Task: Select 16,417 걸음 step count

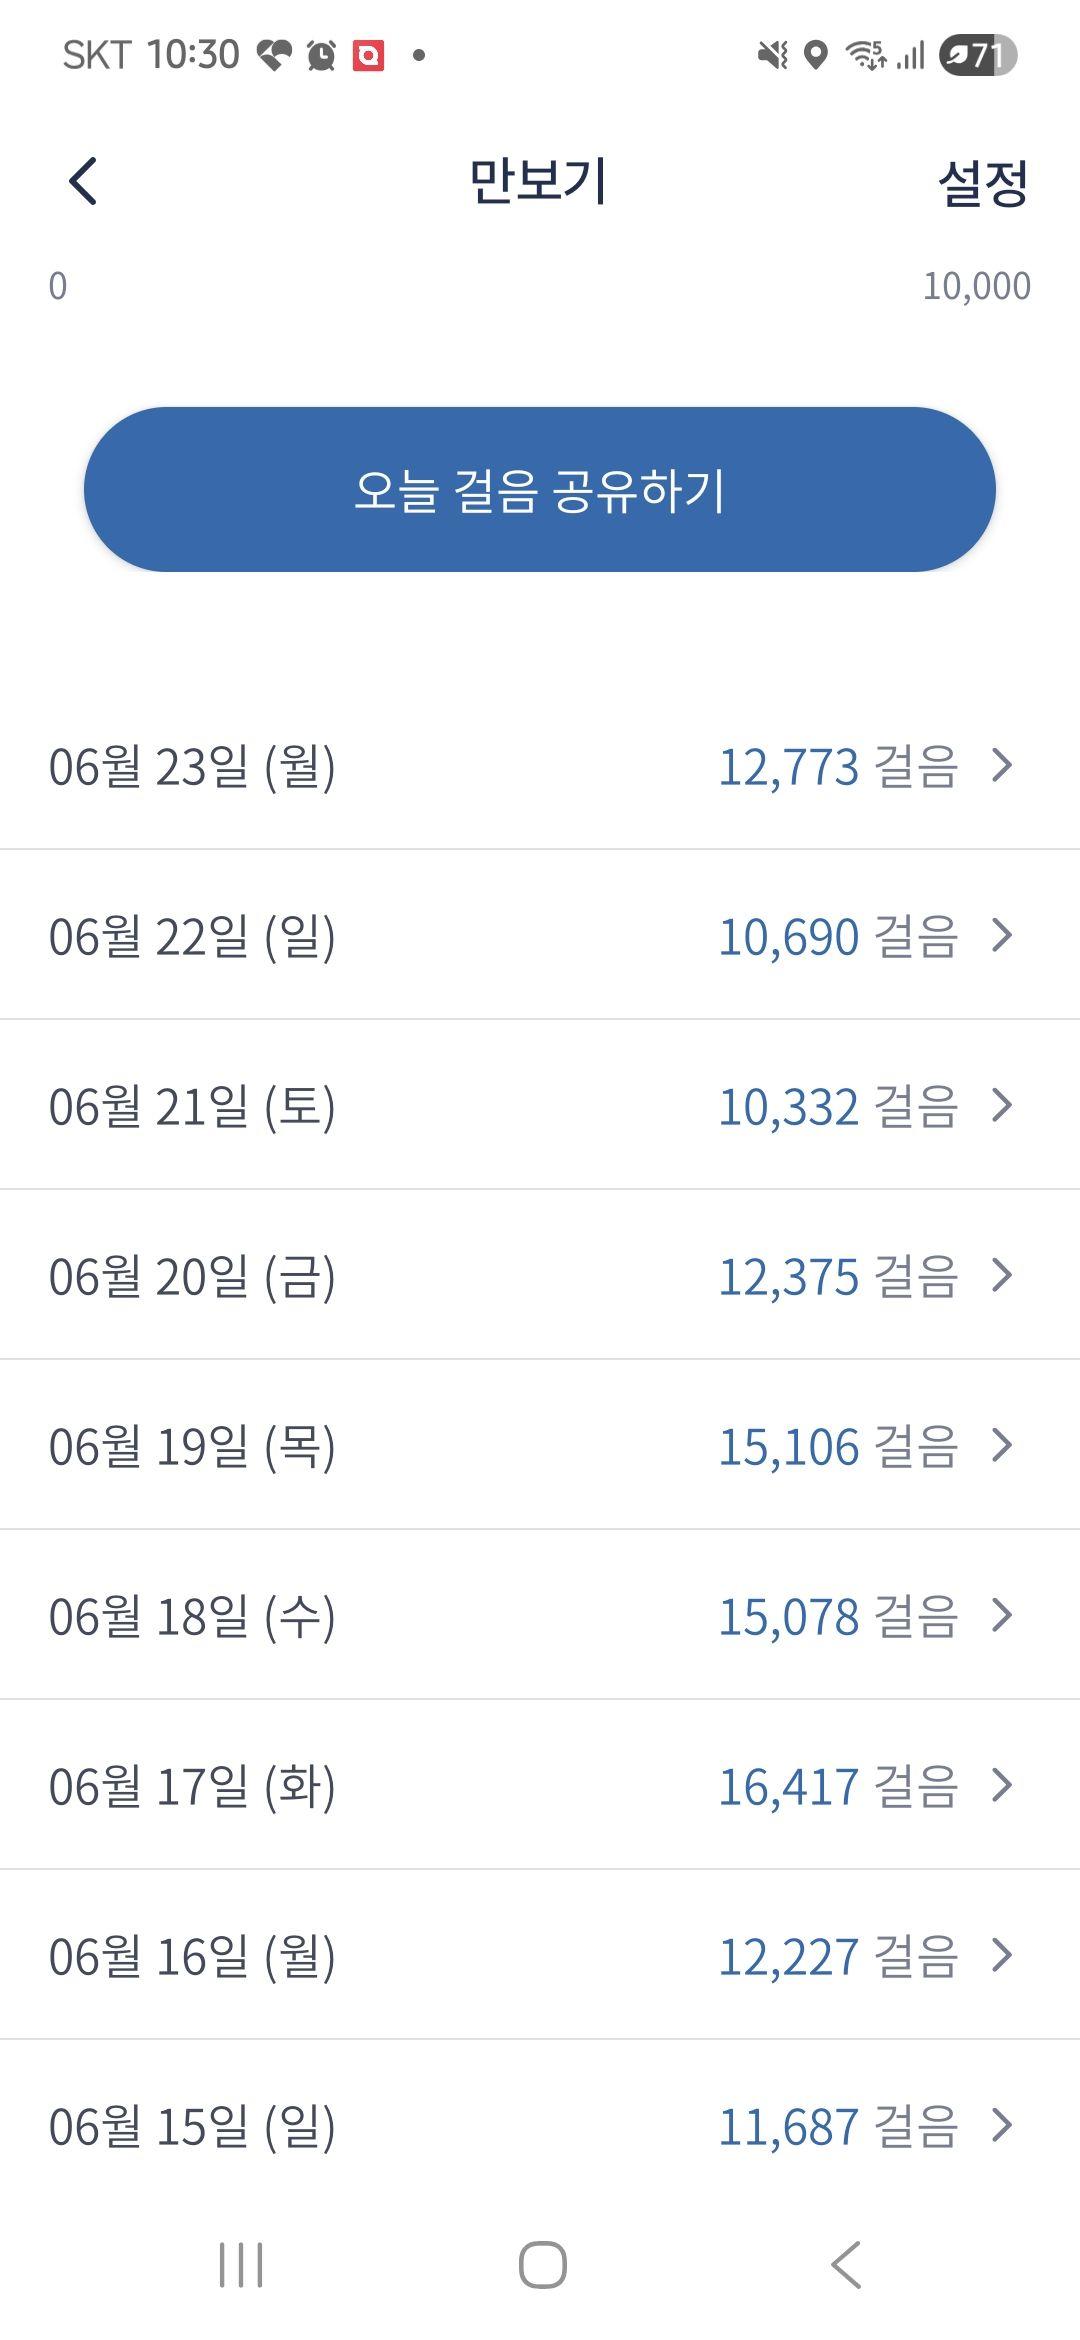Action: [x=838, y=1787]
